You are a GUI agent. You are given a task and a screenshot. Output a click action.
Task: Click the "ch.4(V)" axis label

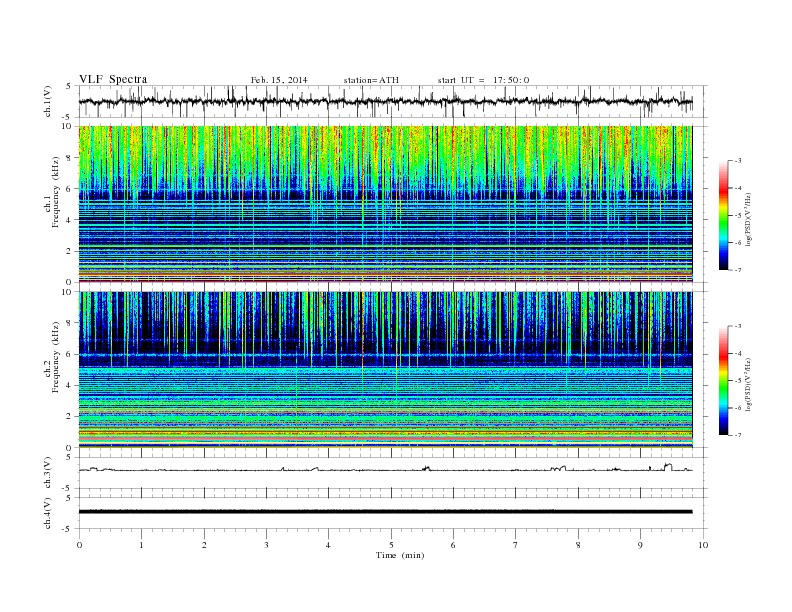[x=48, y=514]
